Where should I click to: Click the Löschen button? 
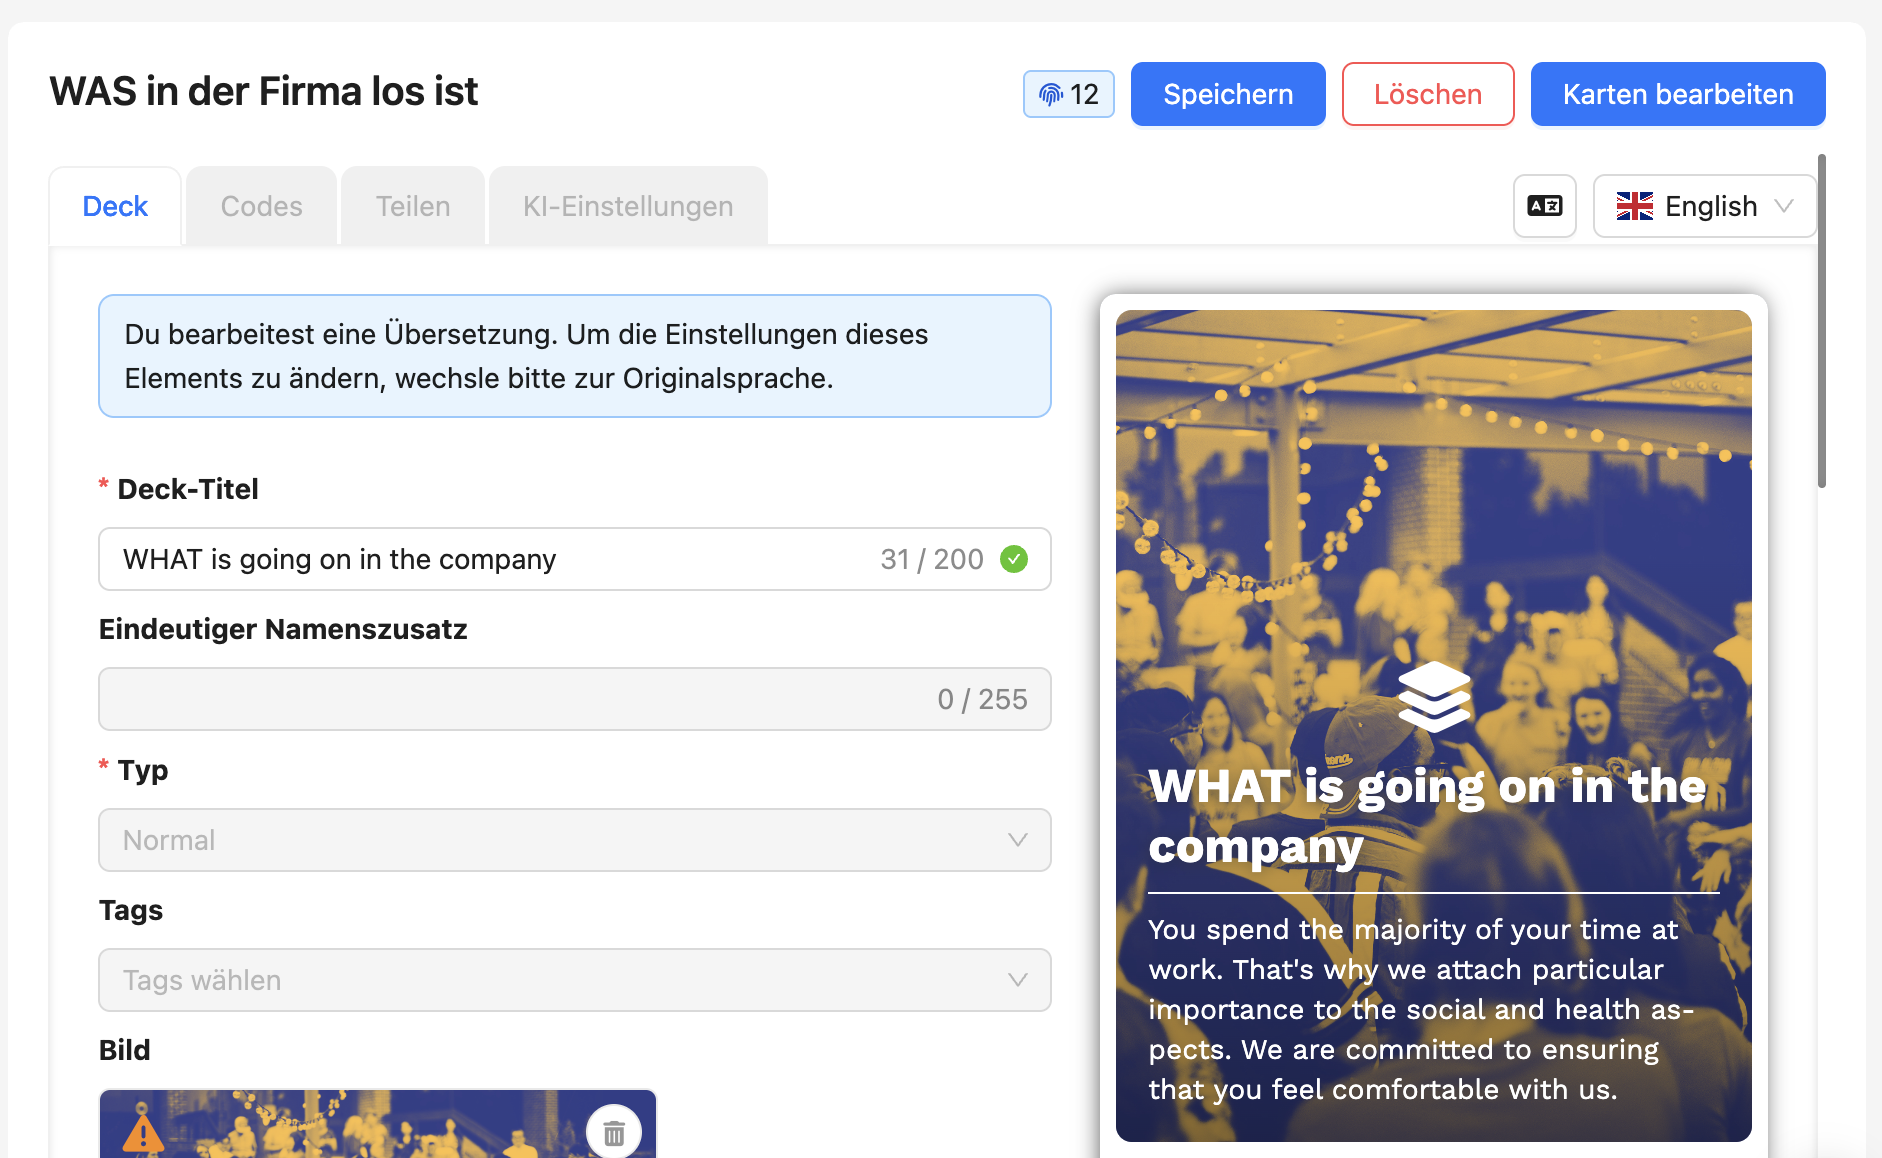click(x=1428, y=94)
